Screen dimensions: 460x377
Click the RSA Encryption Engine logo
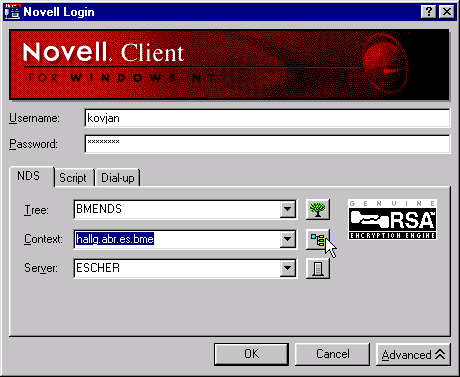(392, 219)
